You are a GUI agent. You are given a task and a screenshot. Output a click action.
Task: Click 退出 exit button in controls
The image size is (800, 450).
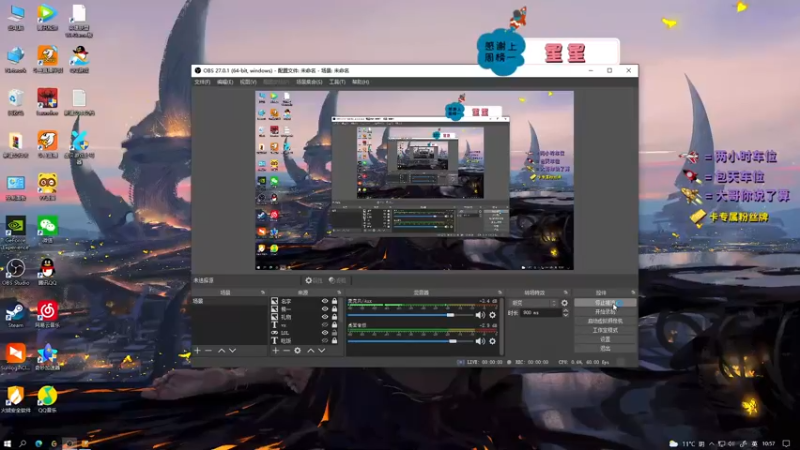[x=605, y=348]
